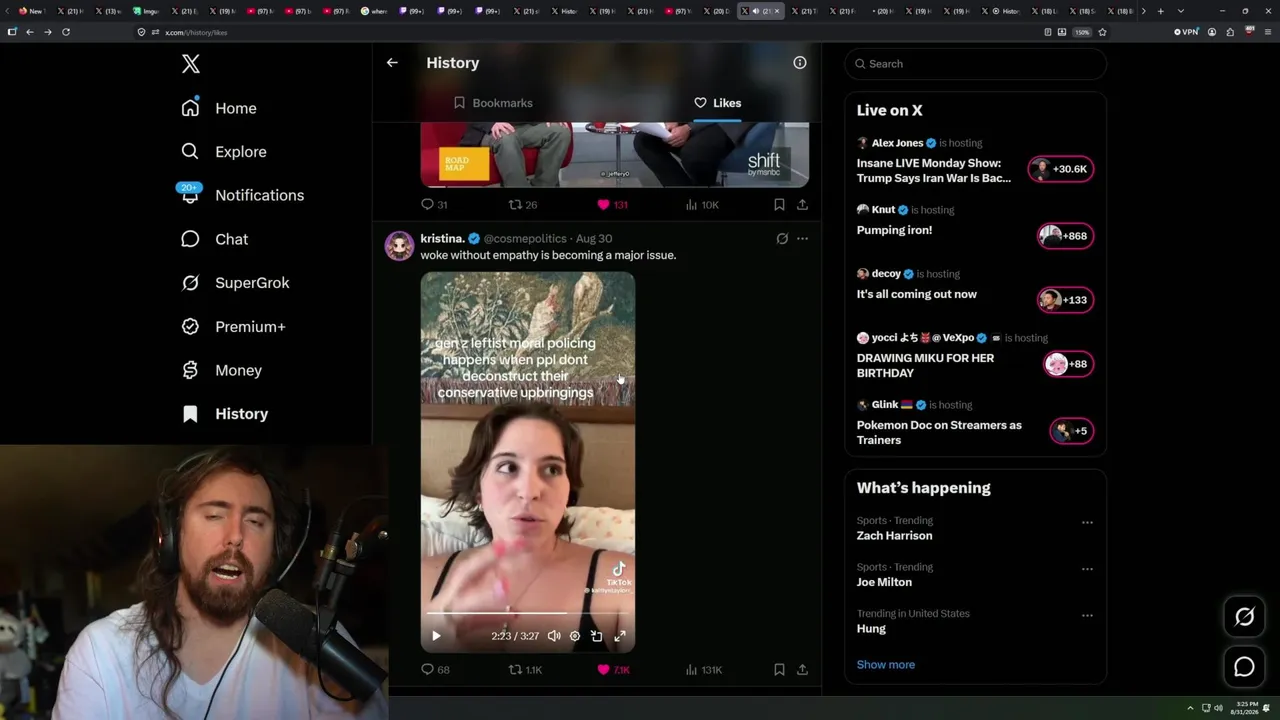Bookmark kristina's post
The height and width of the screenshot is (720, 1280).
779,670
